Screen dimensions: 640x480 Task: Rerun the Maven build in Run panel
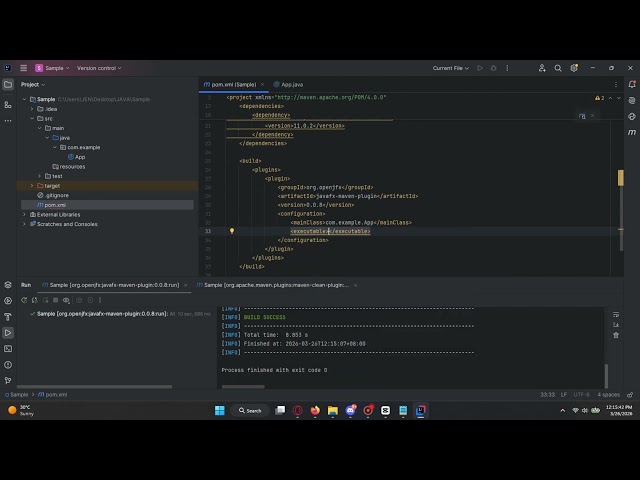tap(24, 300)
